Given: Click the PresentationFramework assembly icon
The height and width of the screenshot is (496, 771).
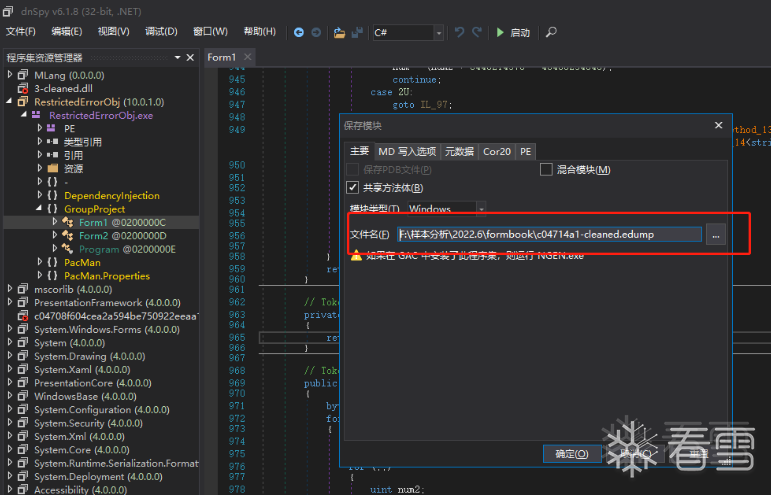Looking at the screenshot, I should point(23,302).
